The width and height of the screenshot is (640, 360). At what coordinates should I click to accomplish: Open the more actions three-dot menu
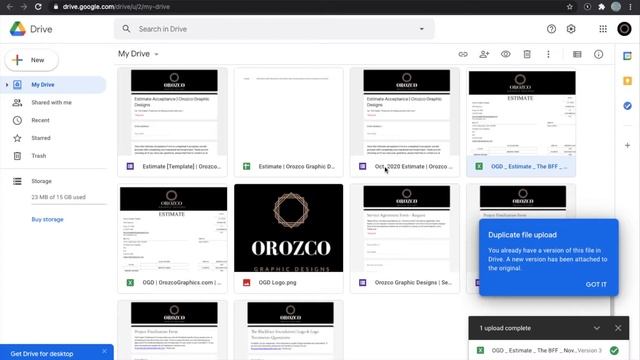[548, 54]
